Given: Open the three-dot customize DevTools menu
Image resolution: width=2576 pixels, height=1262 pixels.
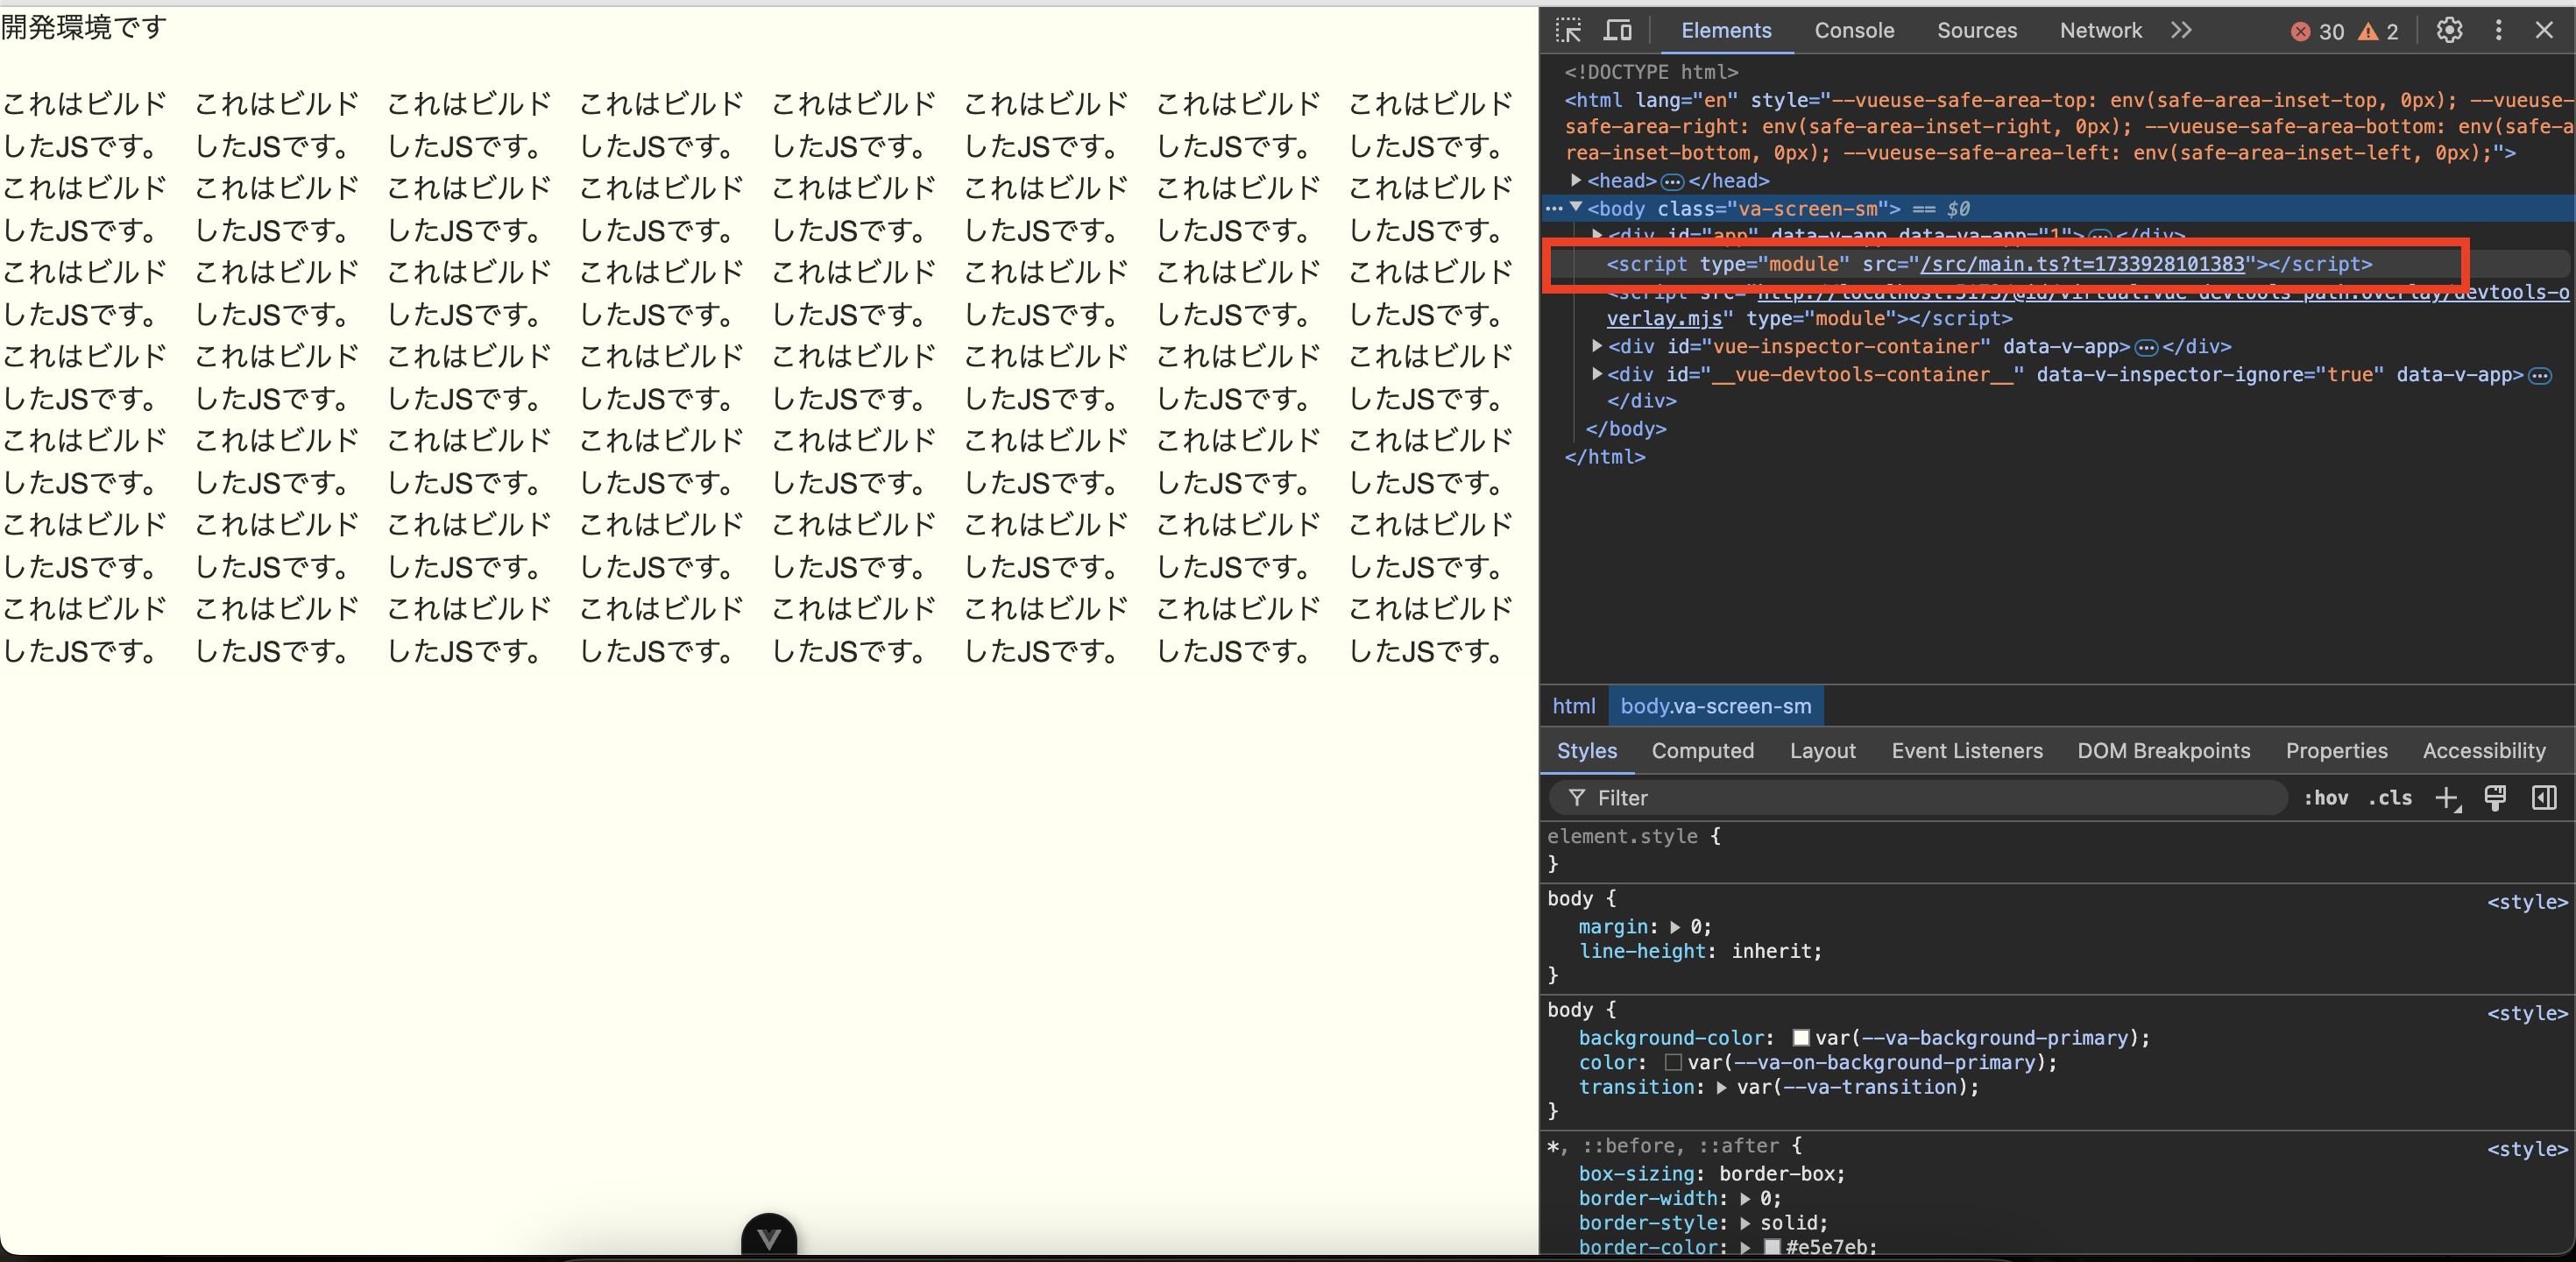Looking at the screenshot, I should point(2499,30).
